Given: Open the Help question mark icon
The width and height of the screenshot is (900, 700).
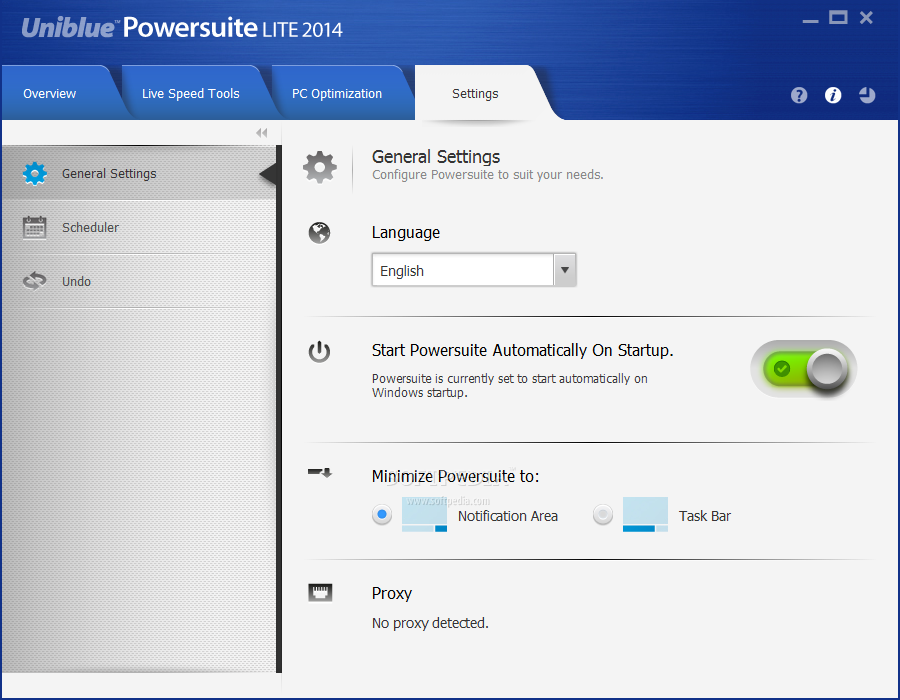Looking at the screenshot, I should point(798,95).
